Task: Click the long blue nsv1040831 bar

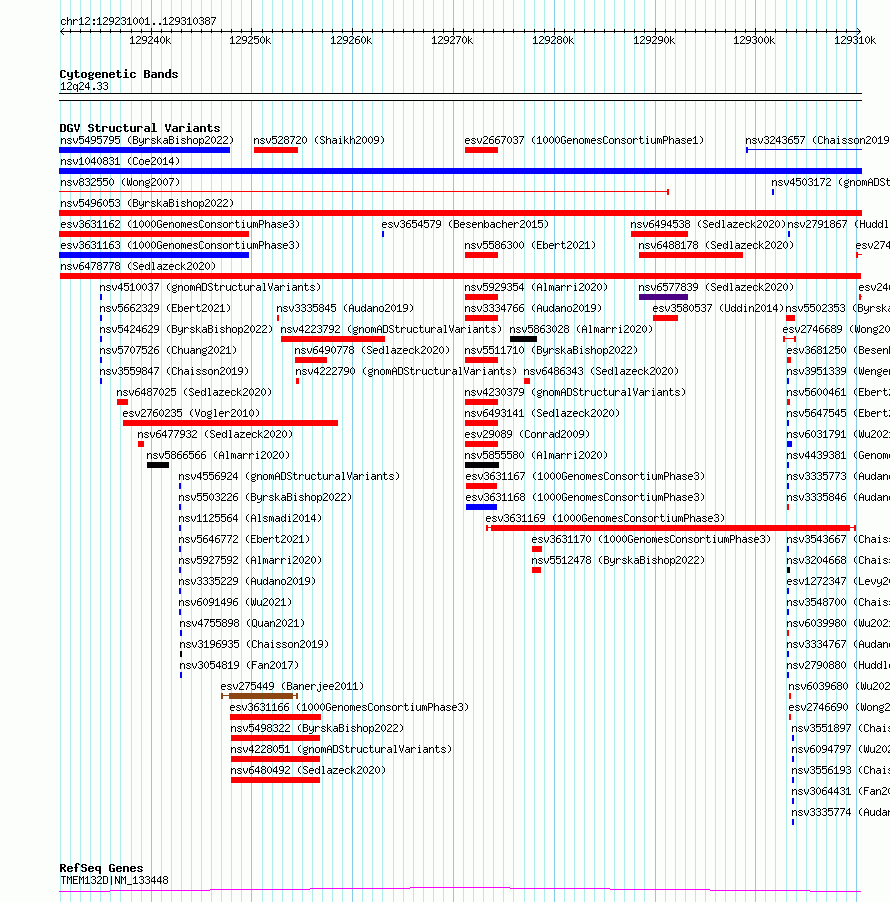Action: (x=460, y=171)
